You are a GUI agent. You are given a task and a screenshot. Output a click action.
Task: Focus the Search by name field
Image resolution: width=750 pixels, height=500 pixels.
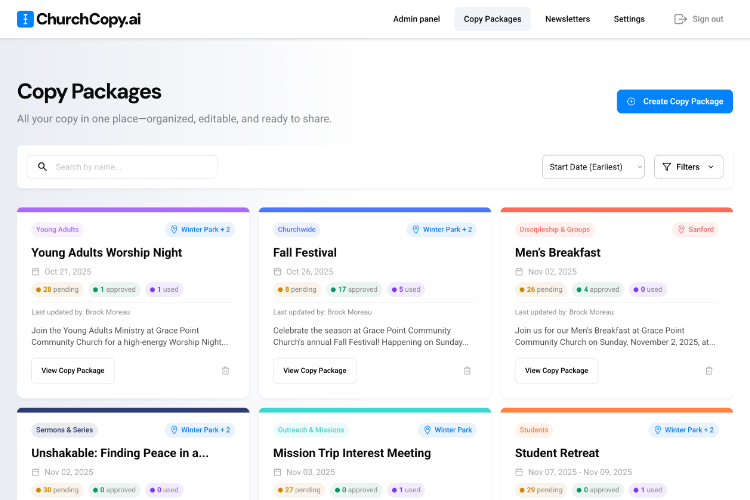point(122,167)
